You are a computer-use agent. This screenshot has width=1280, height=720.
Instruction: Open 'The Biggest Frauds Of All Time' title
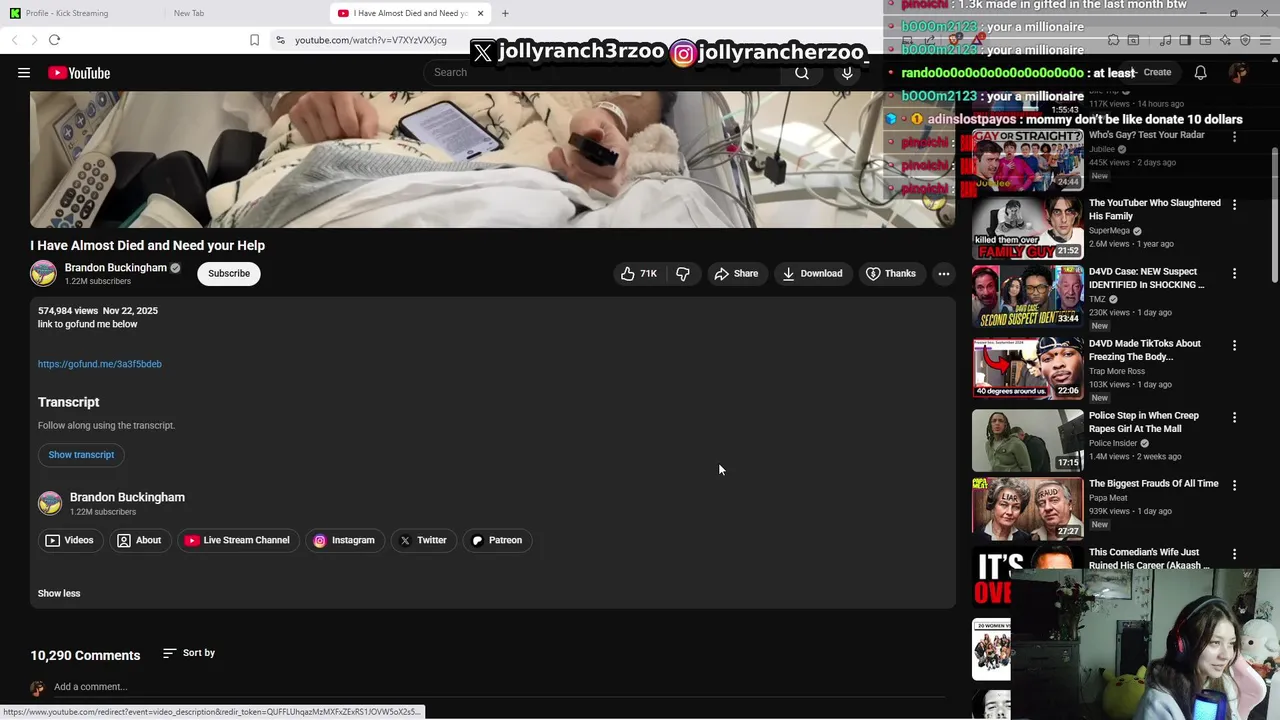pos(1154,484)
